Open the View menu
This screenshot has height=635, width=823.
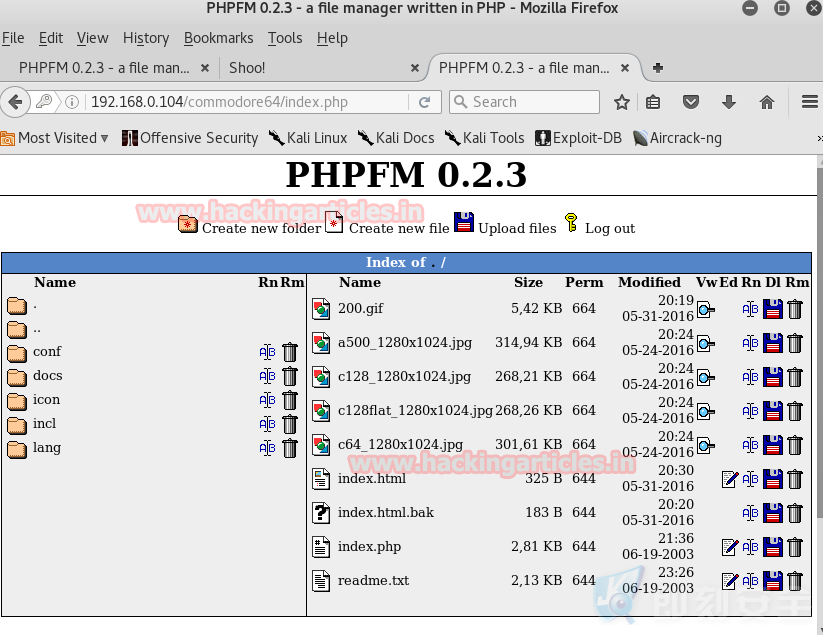click(x=92, y=38)
